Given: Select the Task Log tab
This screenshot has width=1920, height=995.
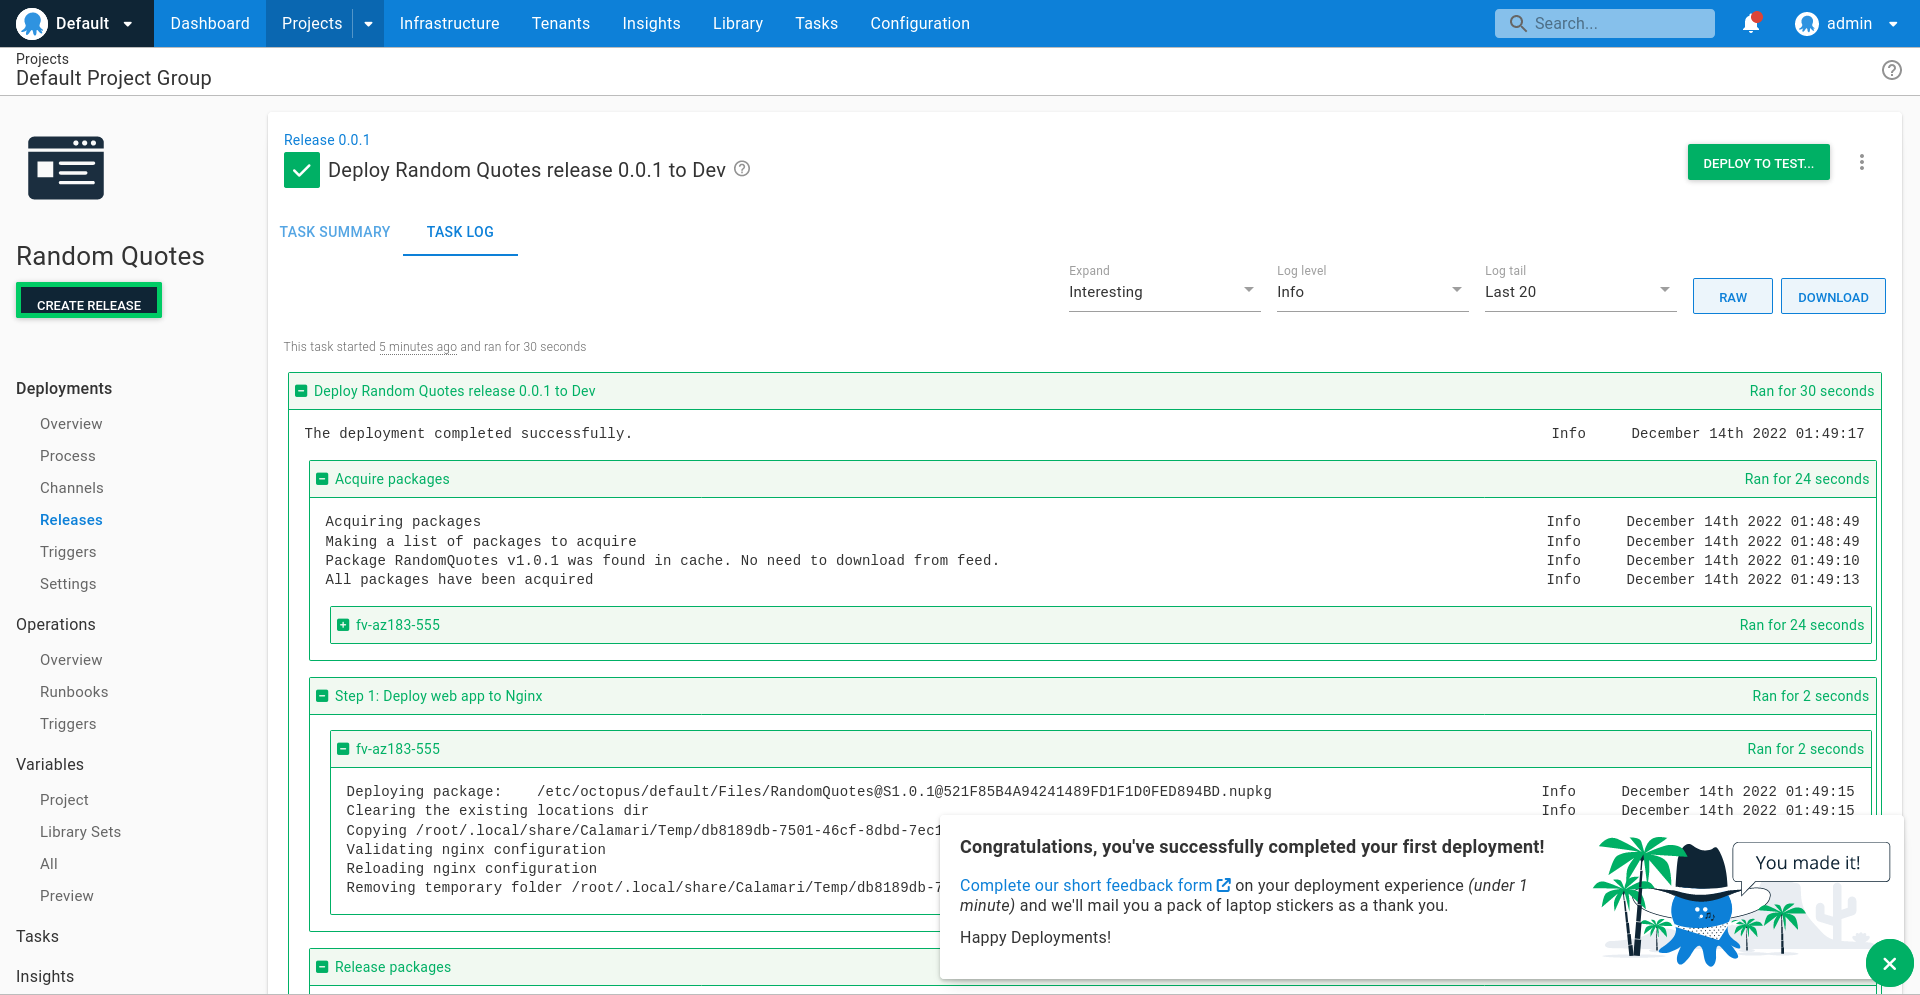Looking at the screenshot, I should (x=460, y=232).
